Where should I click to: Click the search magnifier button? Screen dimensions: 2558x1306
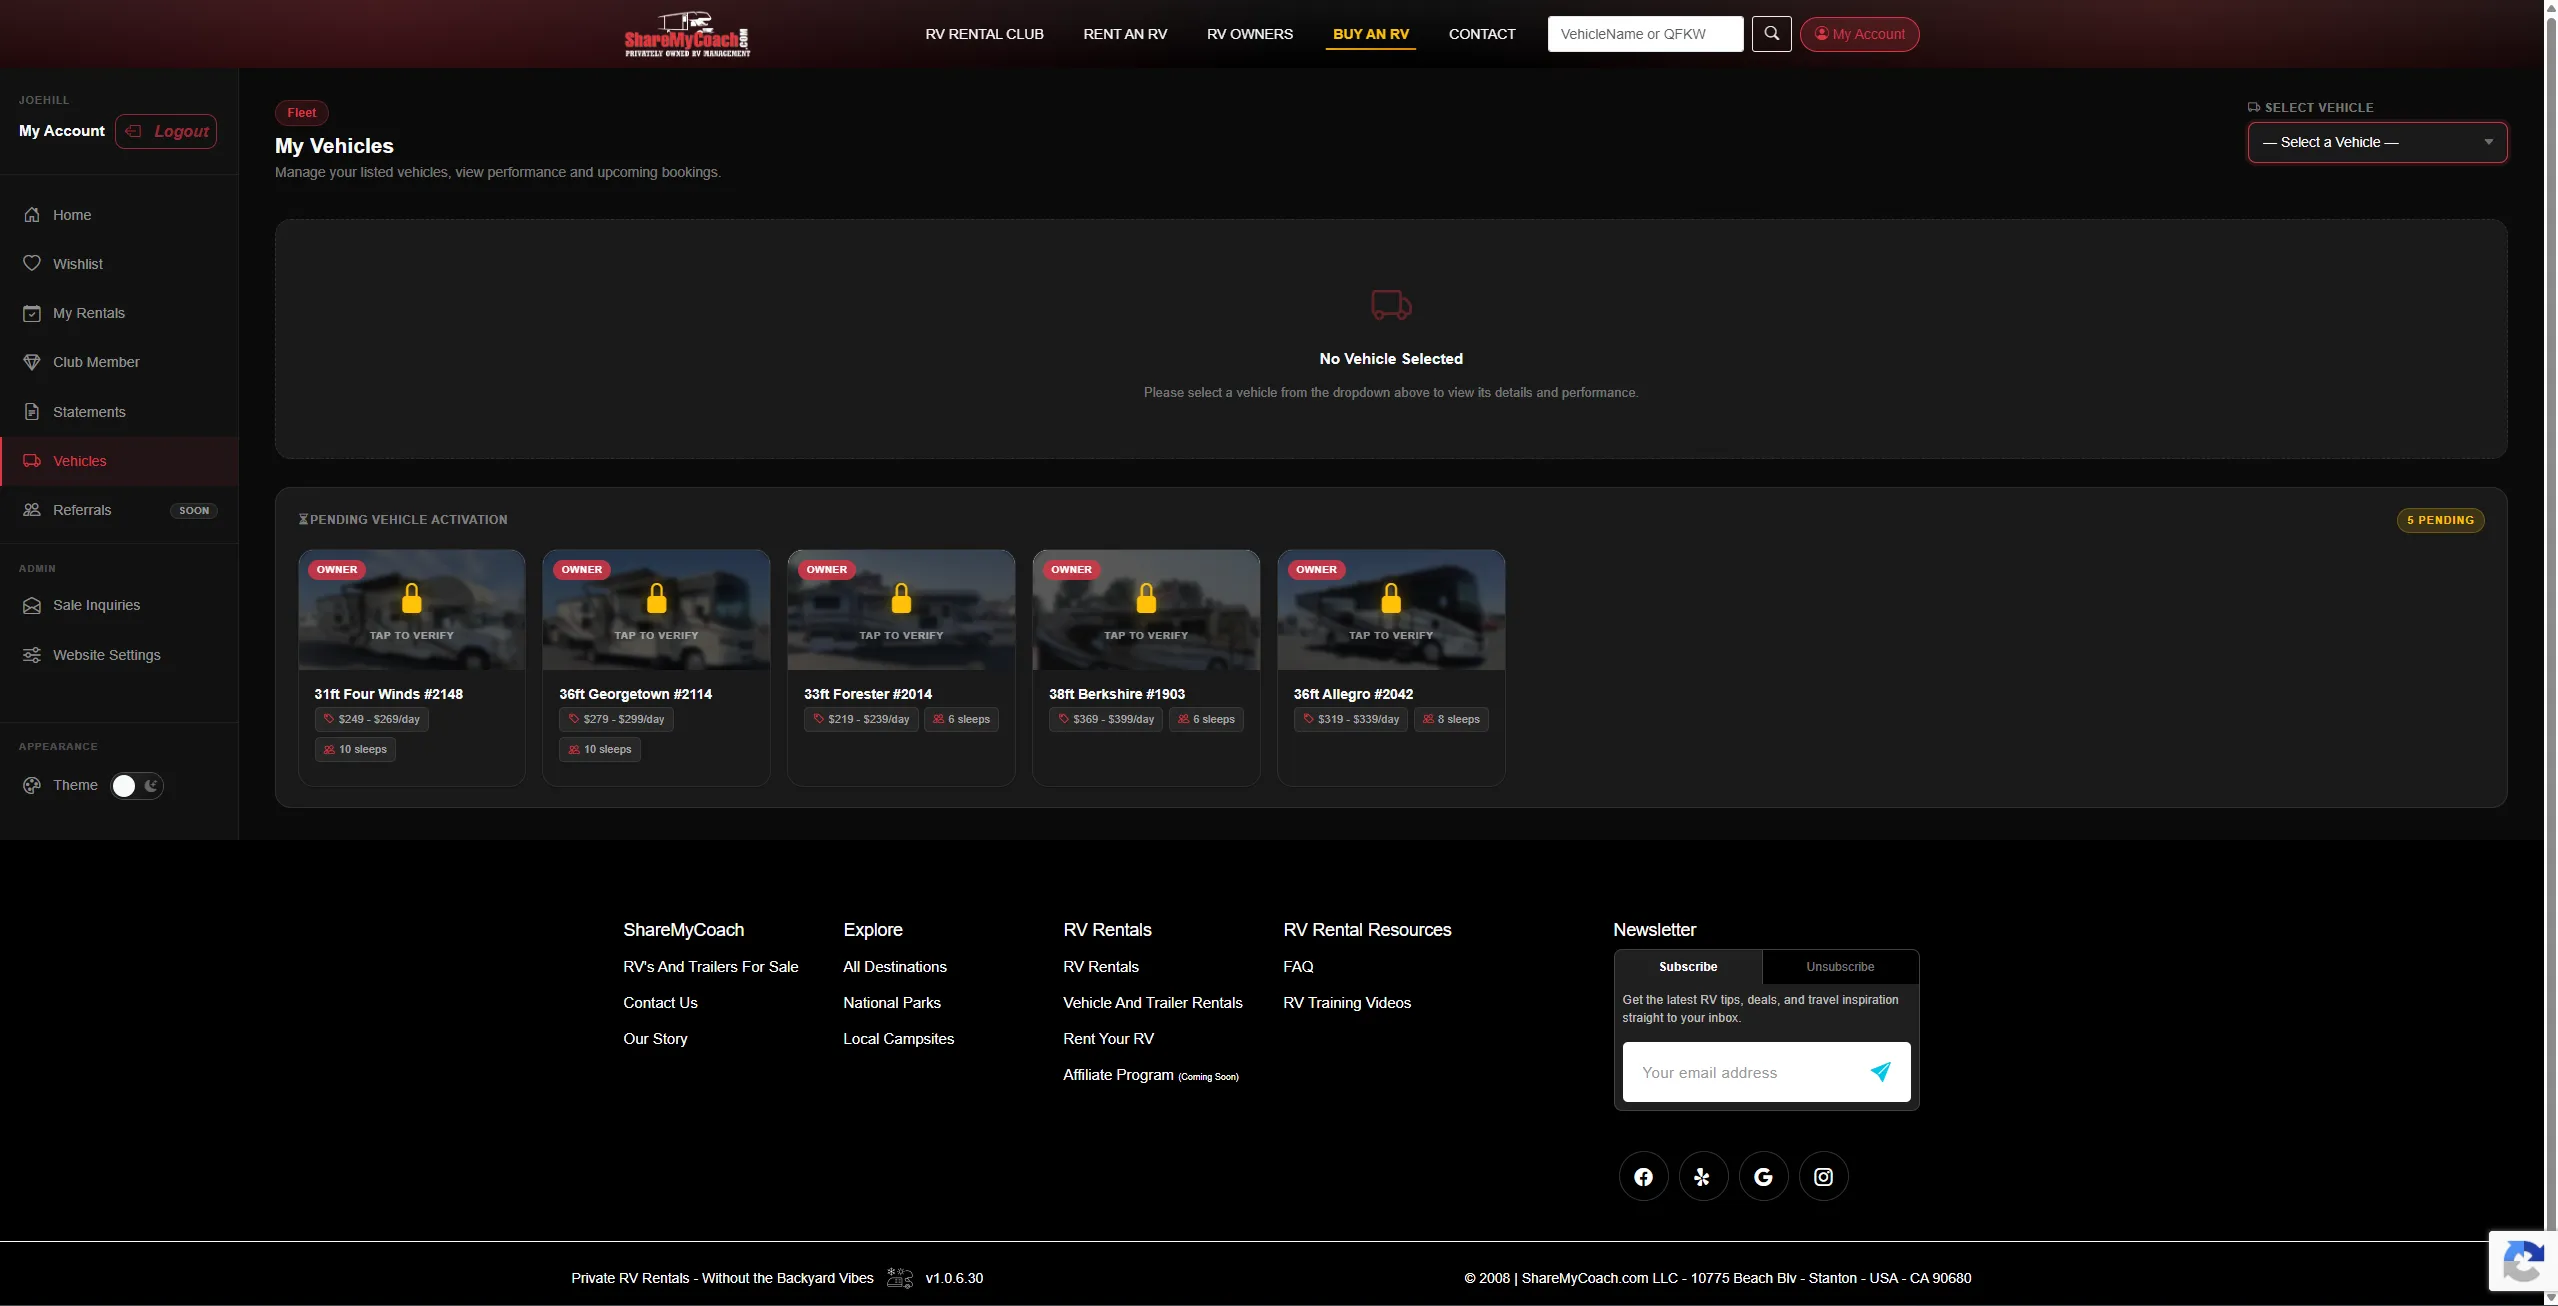point(1771,34)
